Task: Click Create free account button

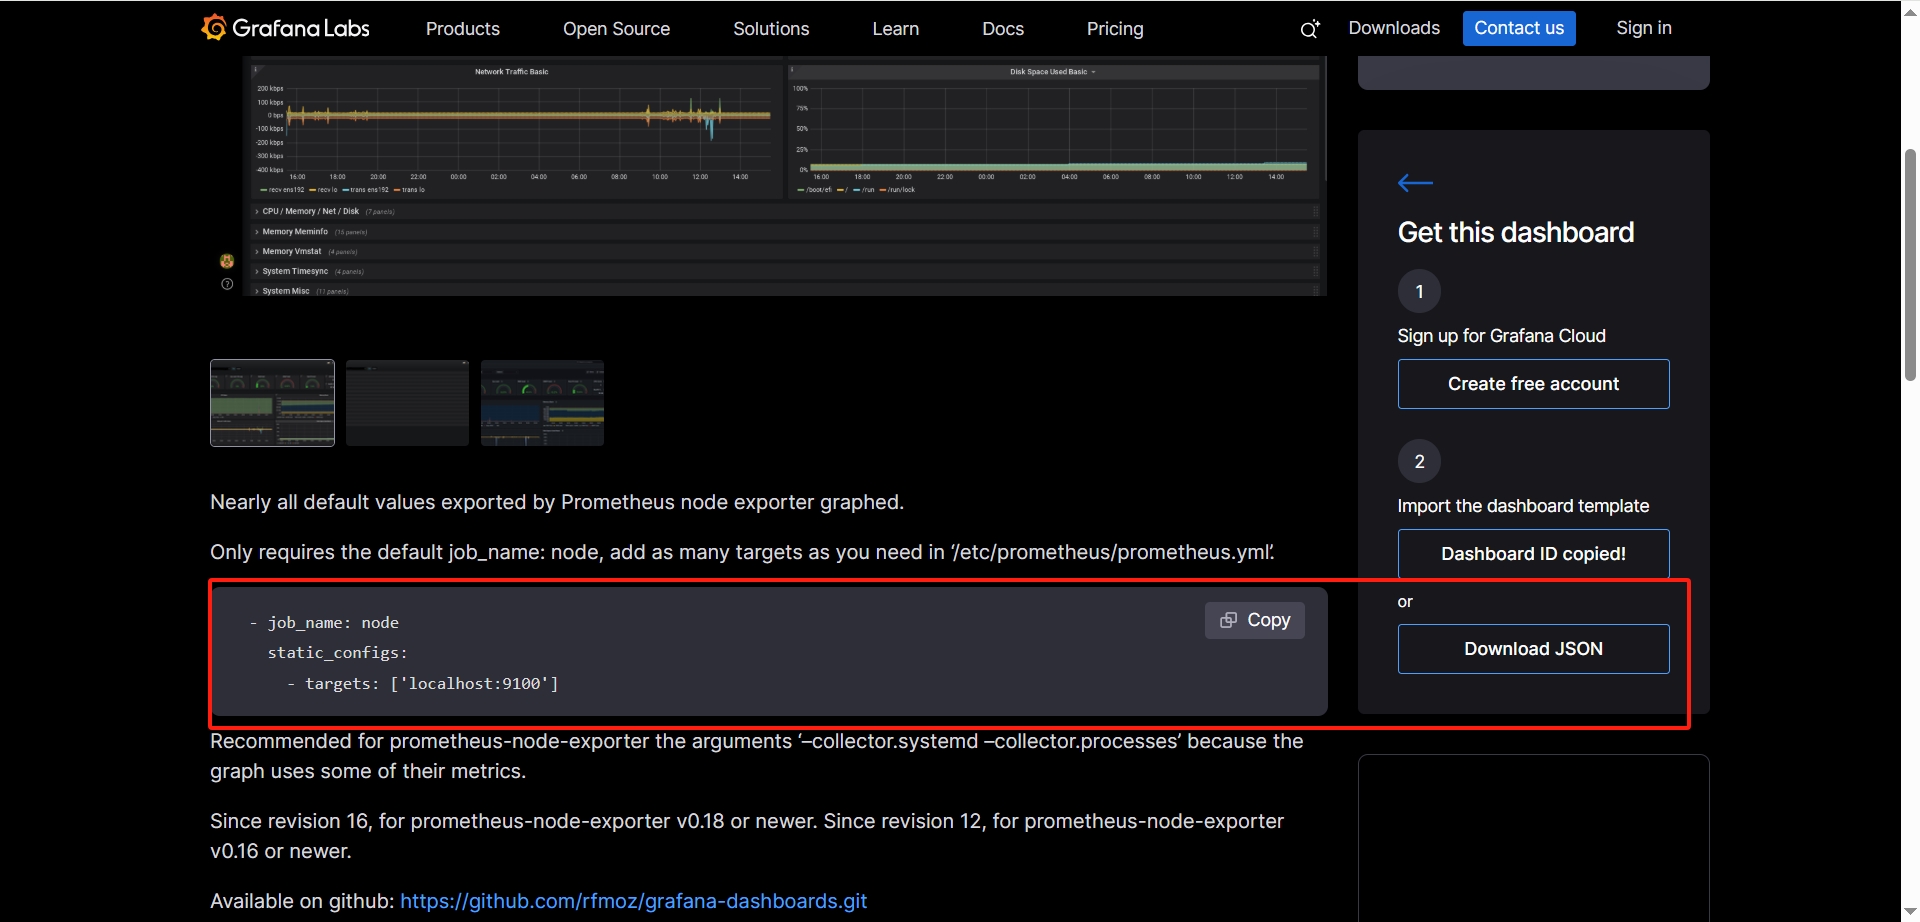Action: click(x=1533, y=384)
